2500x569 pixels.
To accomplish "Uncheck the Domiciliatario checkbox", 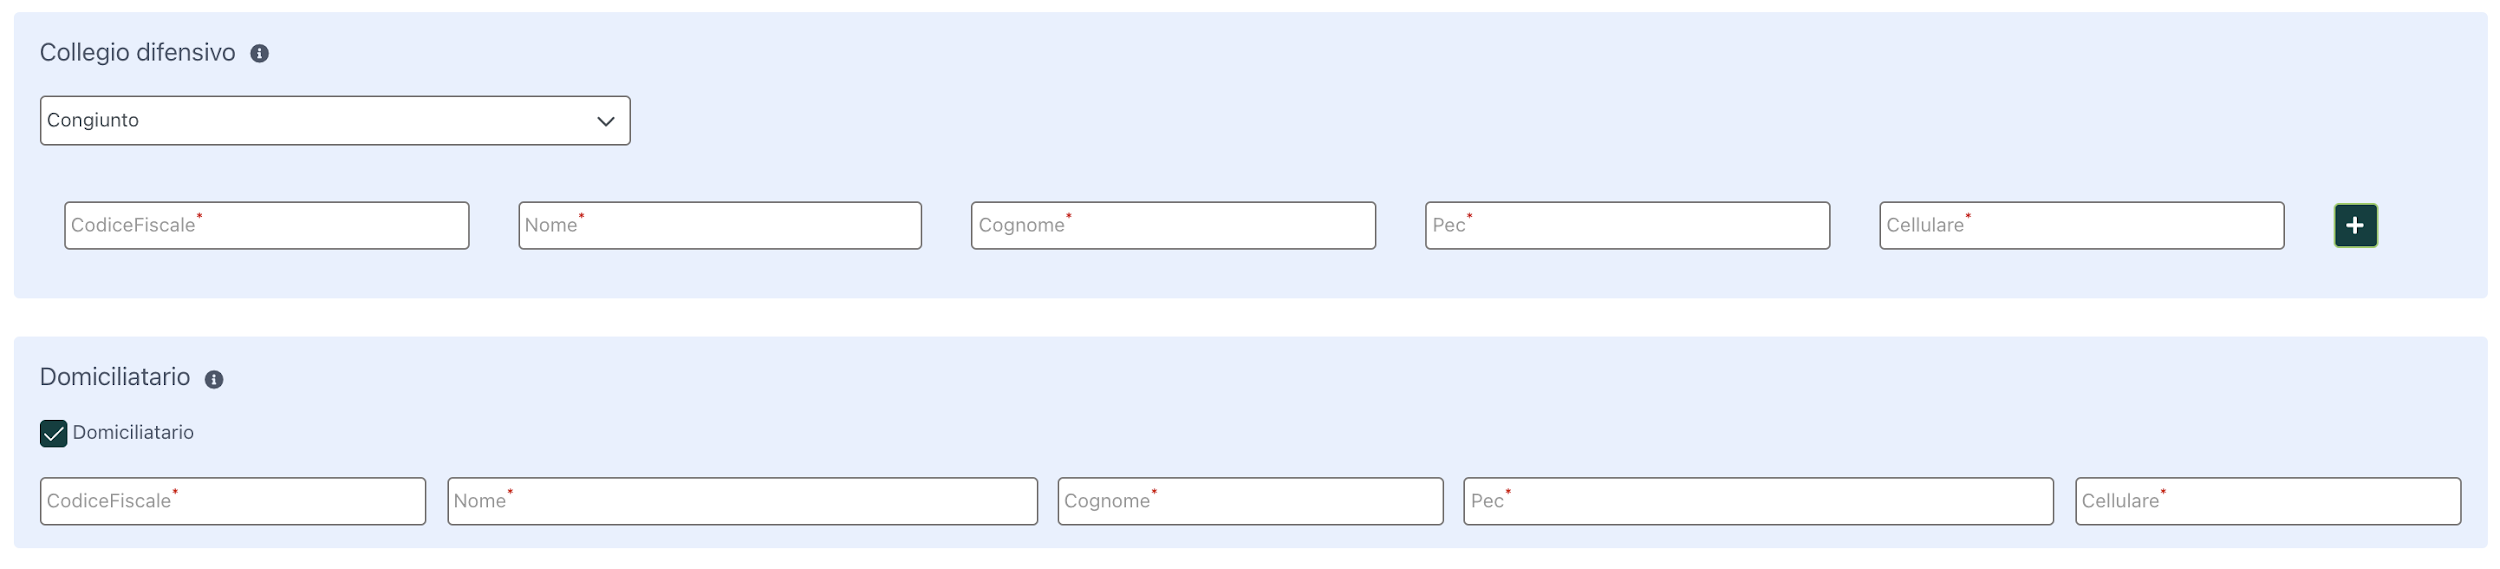I will click(x=53, y=434).
